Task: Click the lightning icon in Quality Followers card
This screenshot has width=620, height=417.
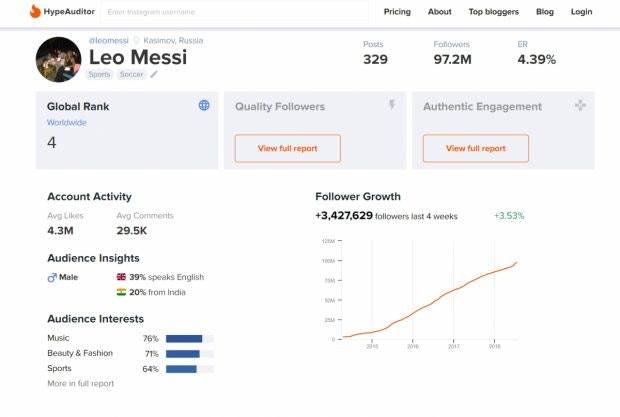Action: coord(392,105)
